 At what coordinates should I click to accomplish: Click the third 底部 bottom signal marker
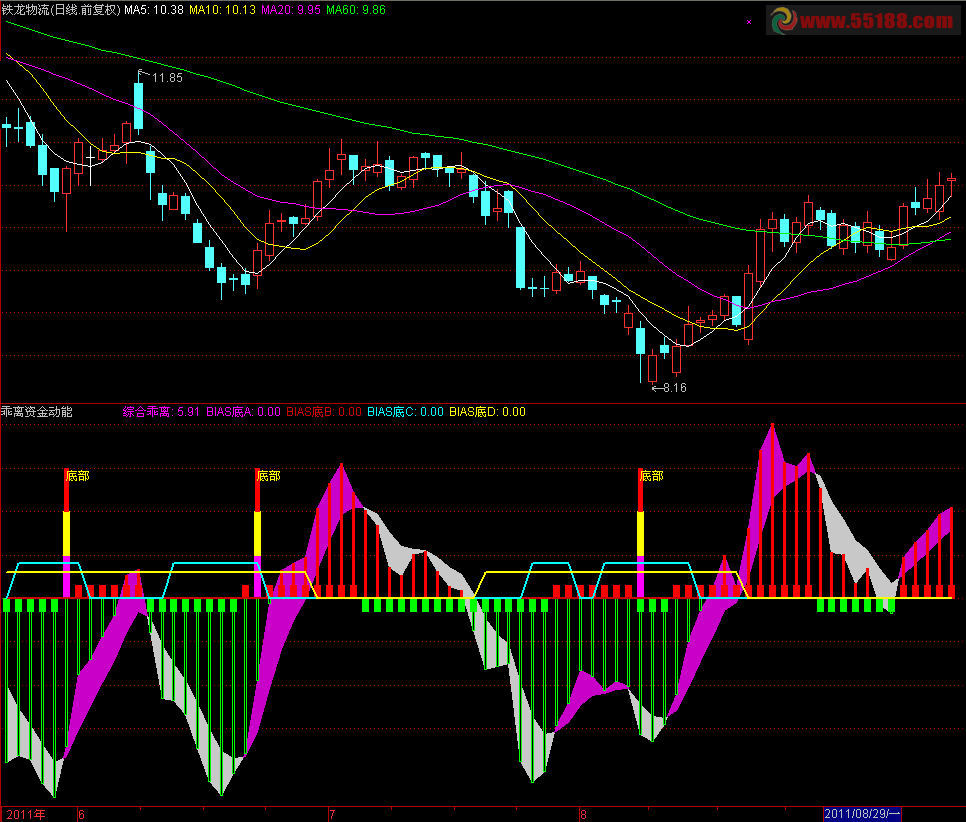651,476
